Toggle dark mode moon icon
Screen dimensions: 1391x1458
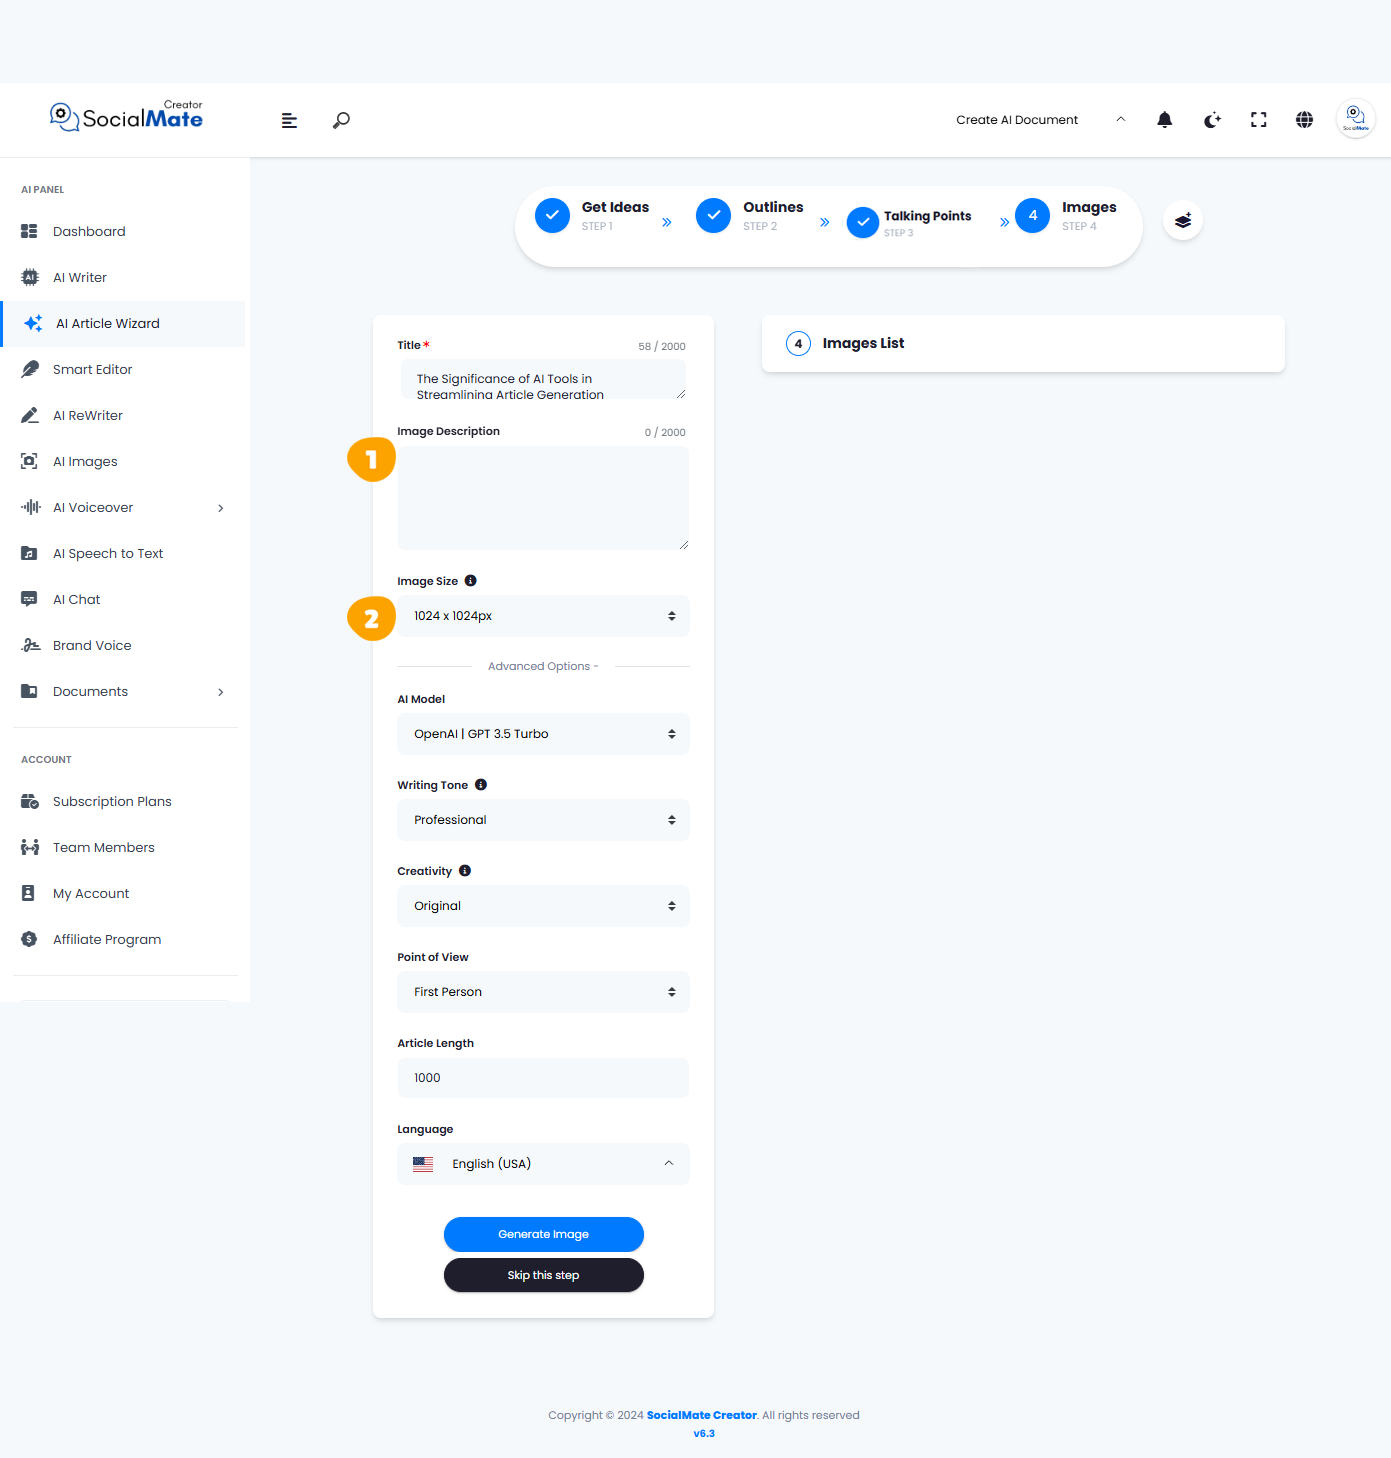1212,120
